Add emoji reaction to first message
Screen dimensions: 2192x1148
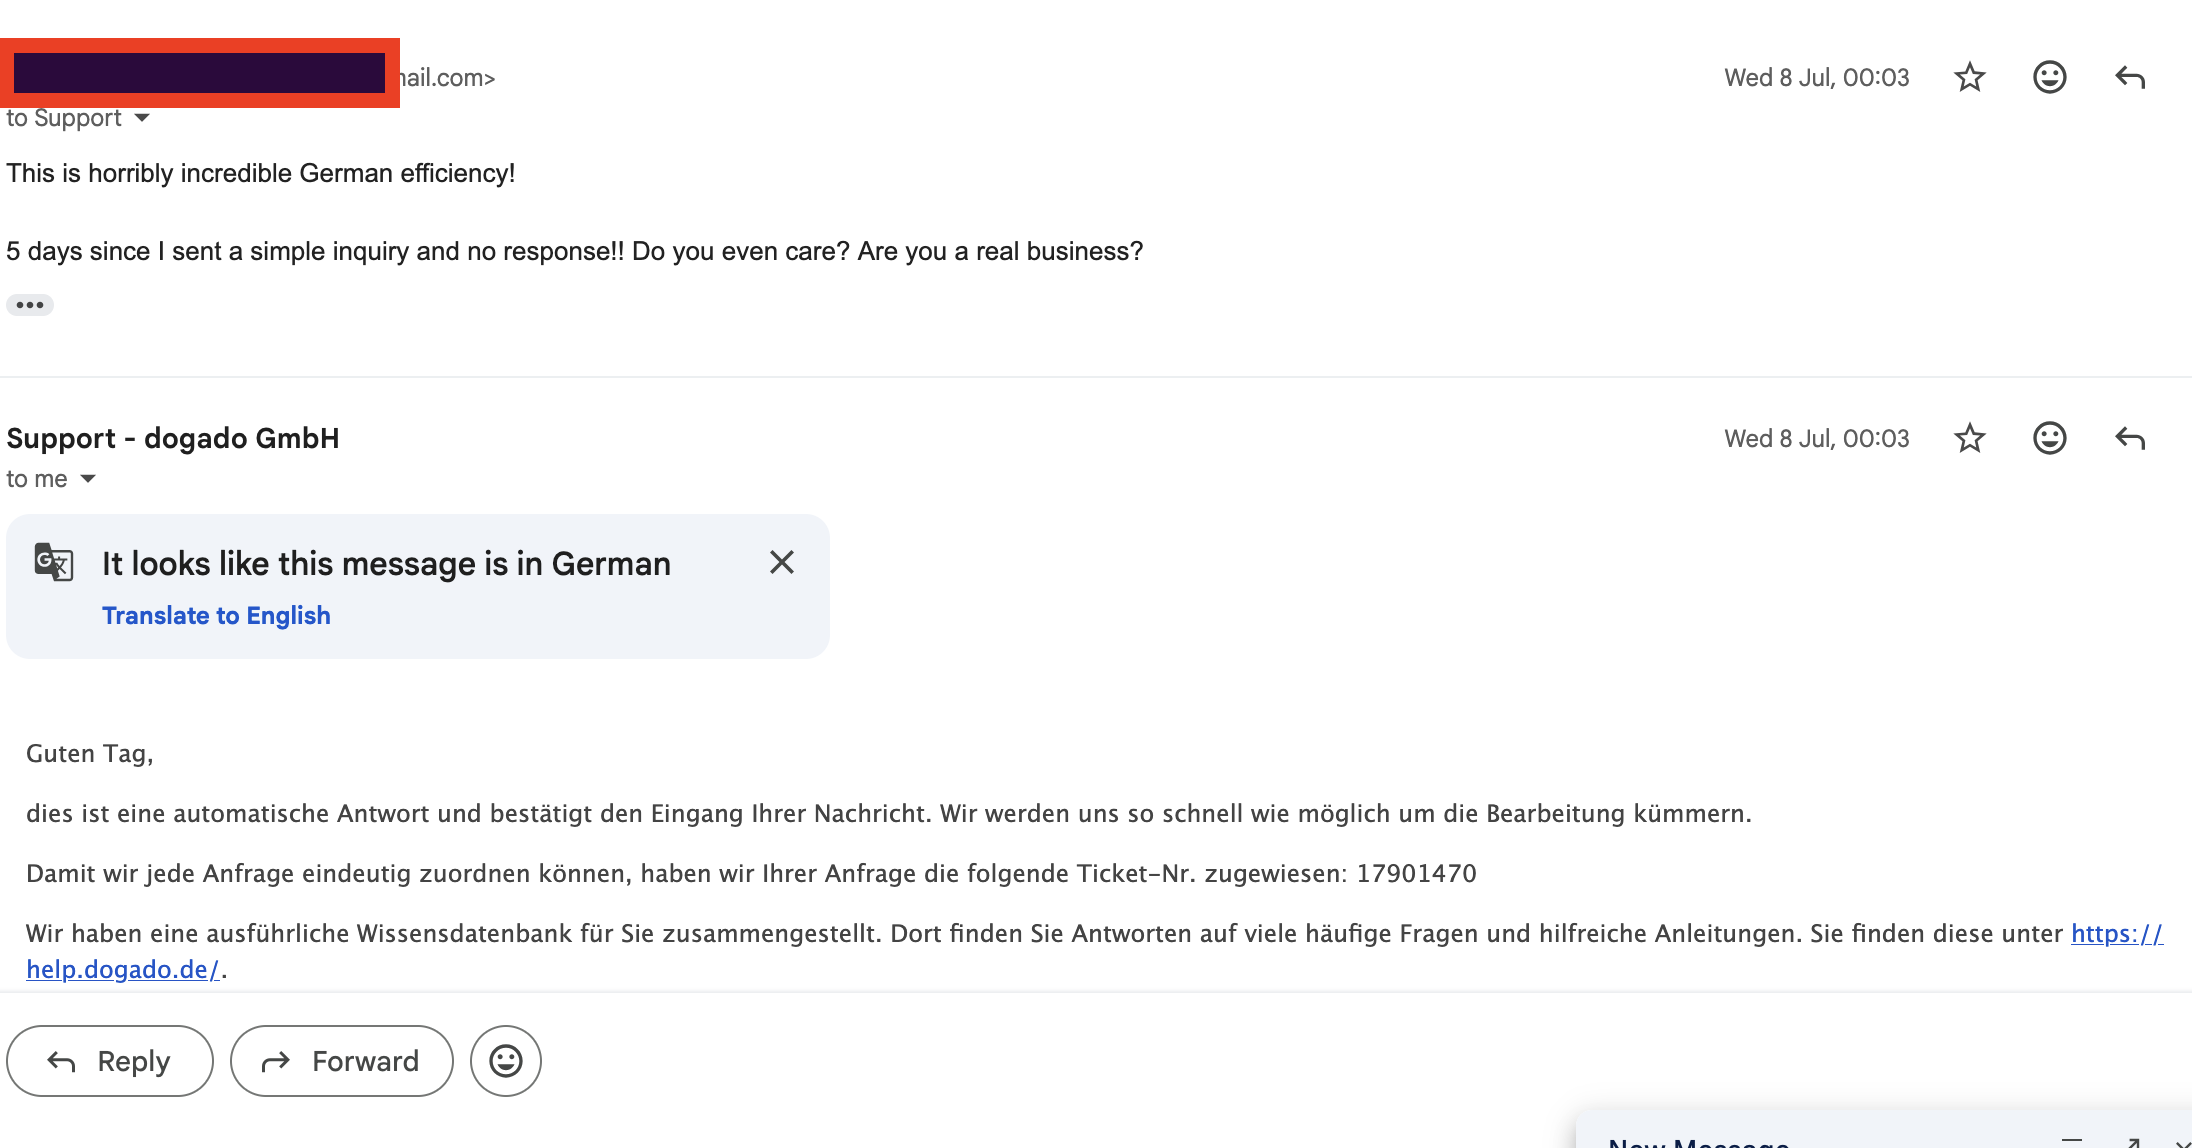point(2049,77)
